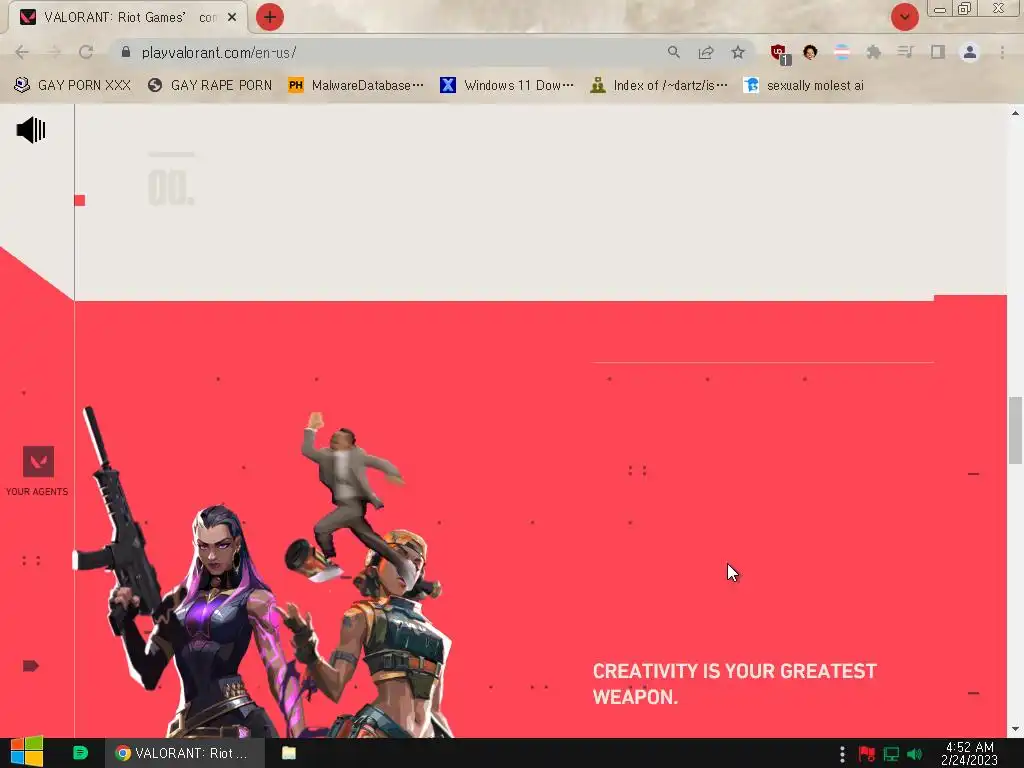This screenshot has height=768, width=1024.
Task: Open a new tab with the plus button
Action: click(270, 17)
